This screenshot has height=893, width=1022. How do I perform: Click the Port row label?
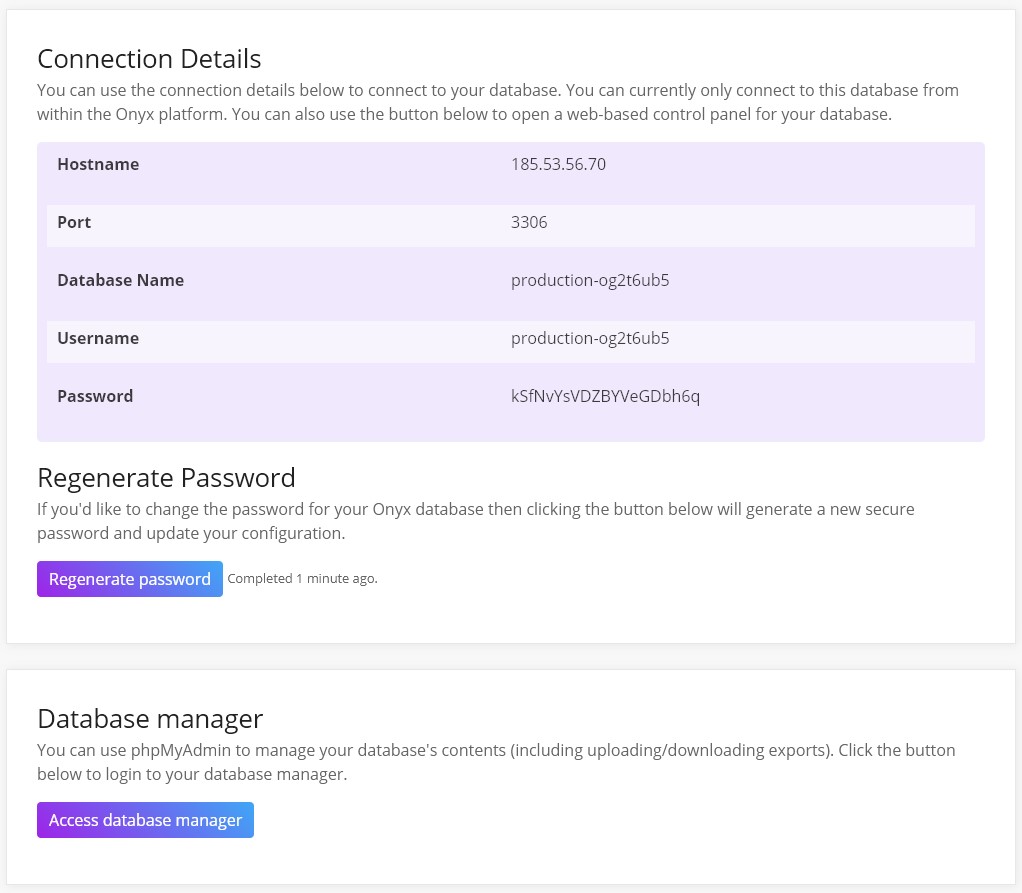[74, 222]
